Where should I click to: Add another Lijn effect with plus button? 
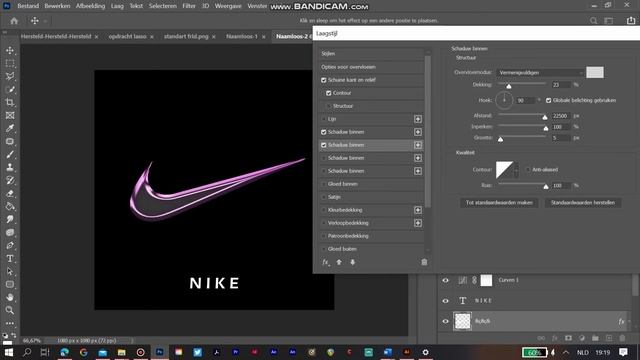click(x=418, y=119)
